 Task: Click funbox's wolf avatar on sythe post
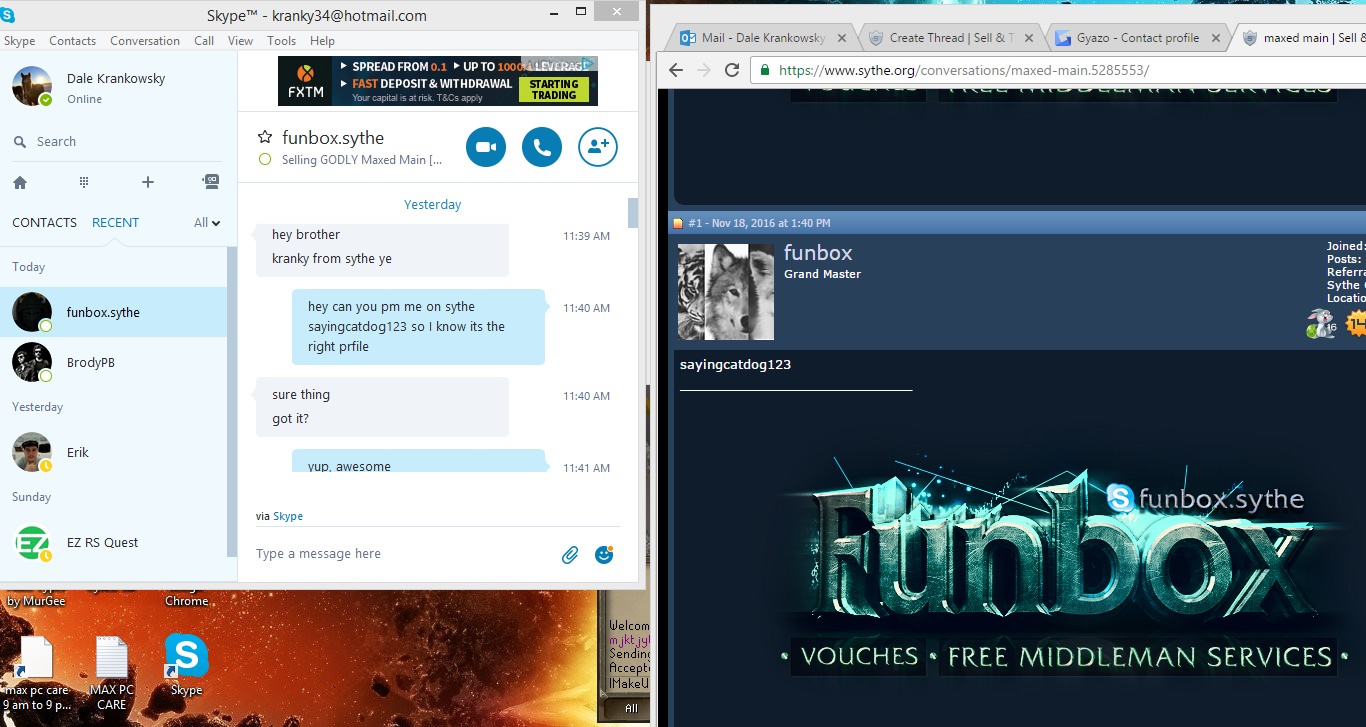726,292
